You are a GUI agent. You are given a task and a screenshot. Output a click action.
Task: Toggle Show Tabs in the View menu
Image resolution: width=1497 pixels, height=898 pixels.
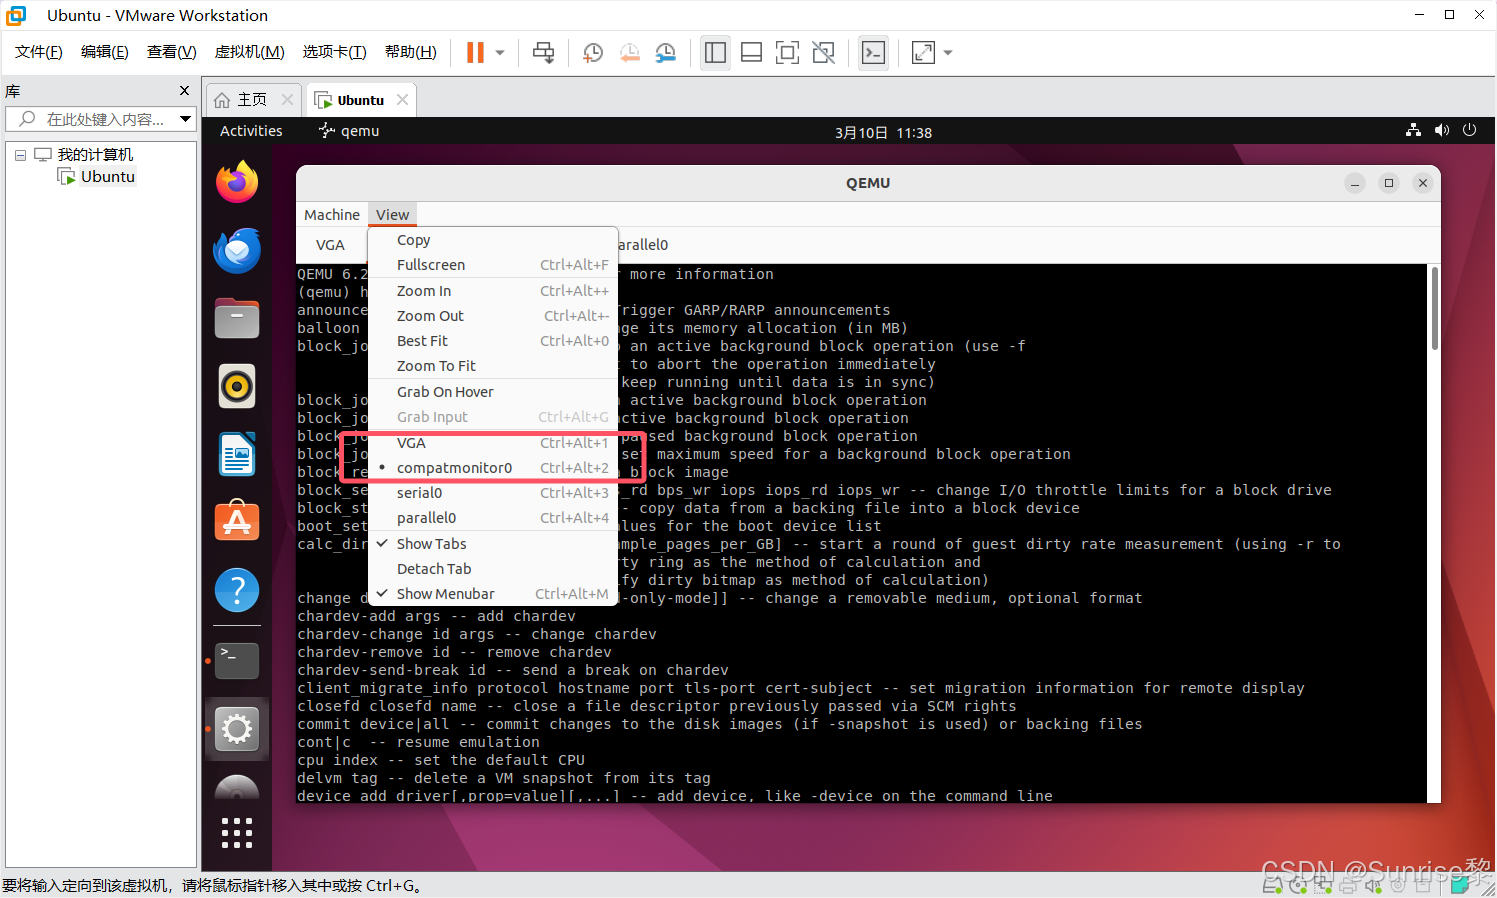pos(494,544)
